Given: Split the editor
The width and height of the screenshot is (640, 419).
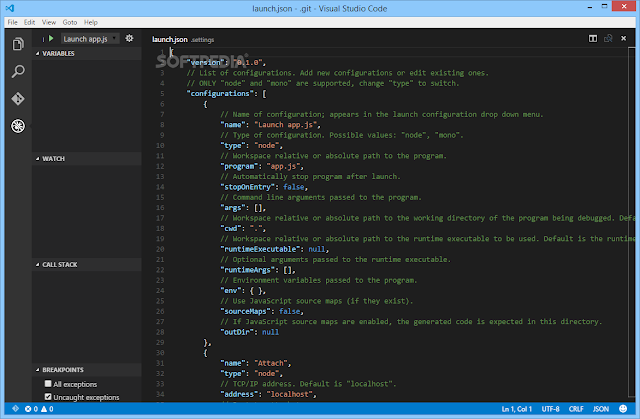Looking at the screenshot, I should pyautogui.click(x=593, y=38).
